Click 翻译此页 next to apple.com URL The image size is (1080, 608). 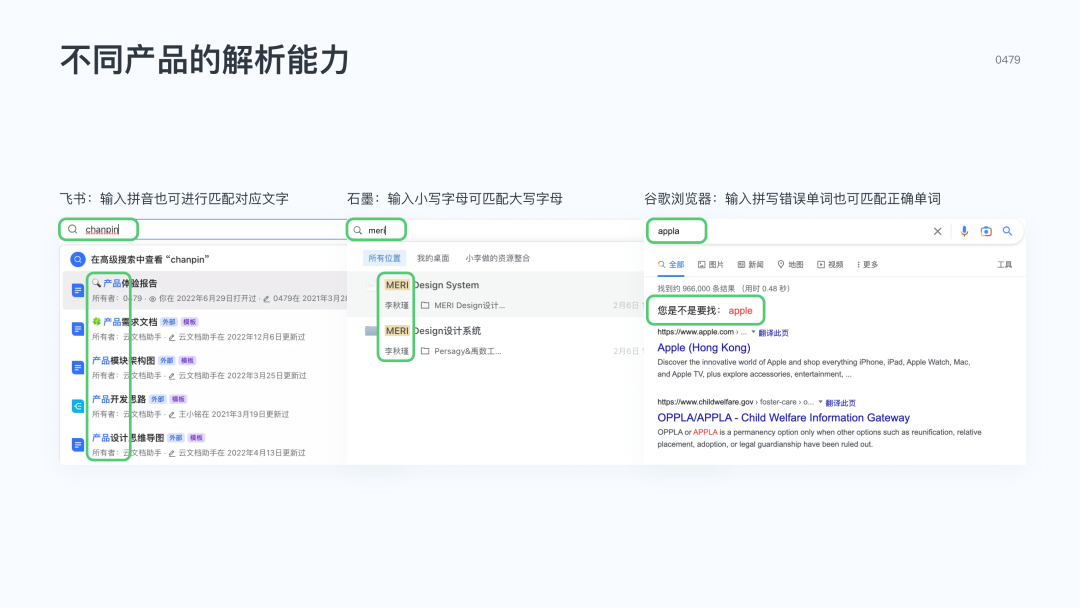point(773,333)
